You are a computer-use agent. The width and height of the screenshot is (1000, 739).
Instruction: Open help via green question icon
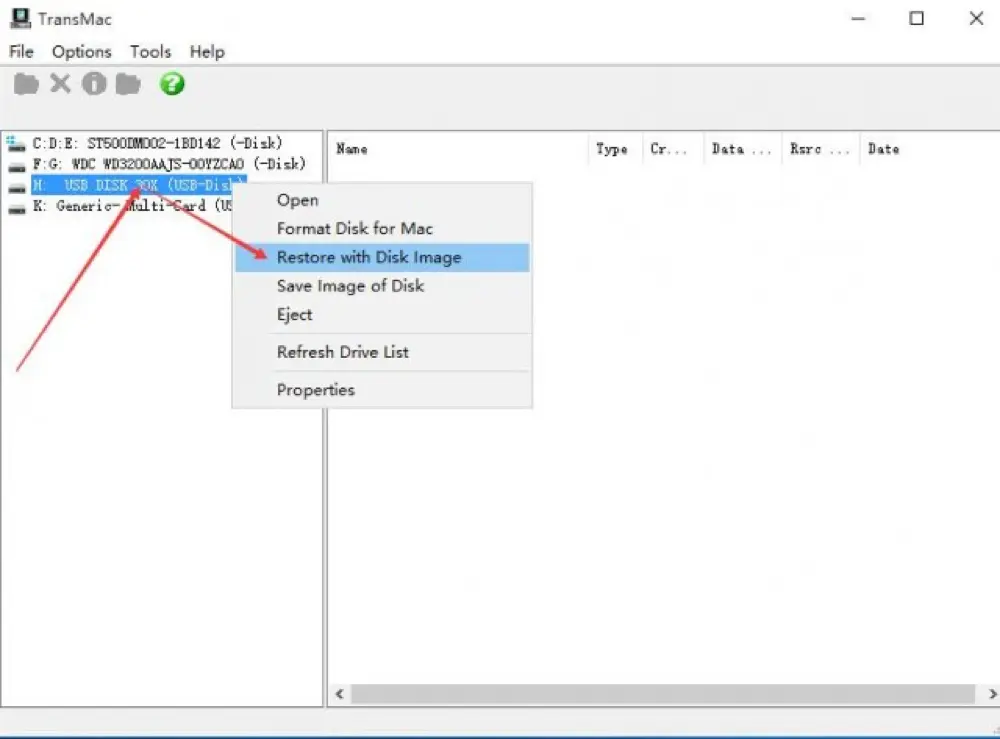pyautogui.click(x=172, y=84)
